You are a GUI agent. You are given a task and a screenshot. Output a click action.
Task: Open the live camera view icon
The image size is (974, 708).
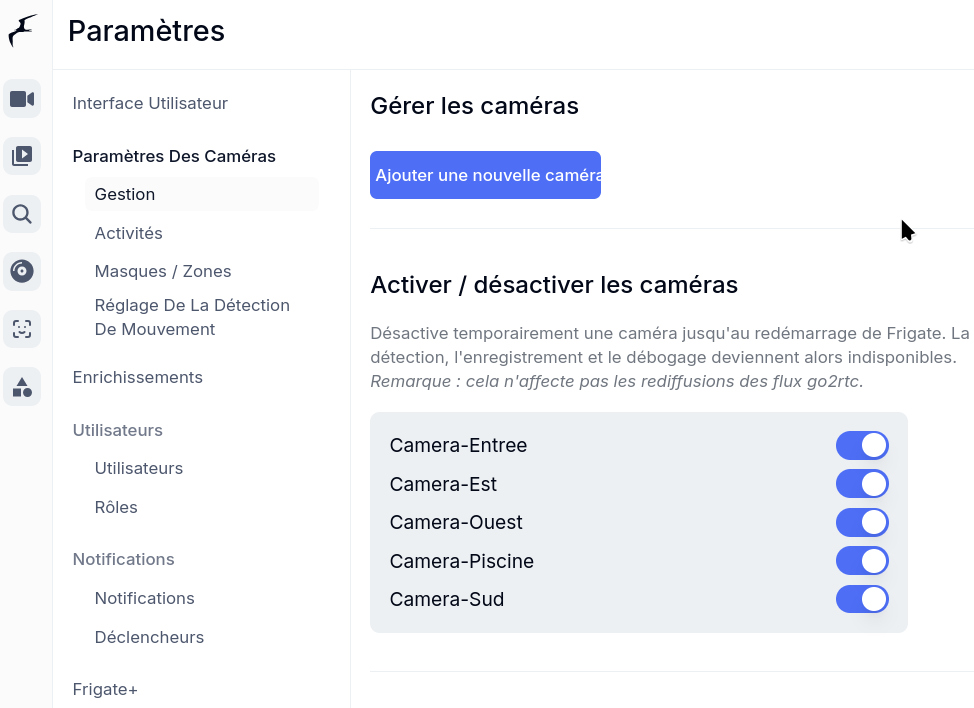tap(22, 99)
